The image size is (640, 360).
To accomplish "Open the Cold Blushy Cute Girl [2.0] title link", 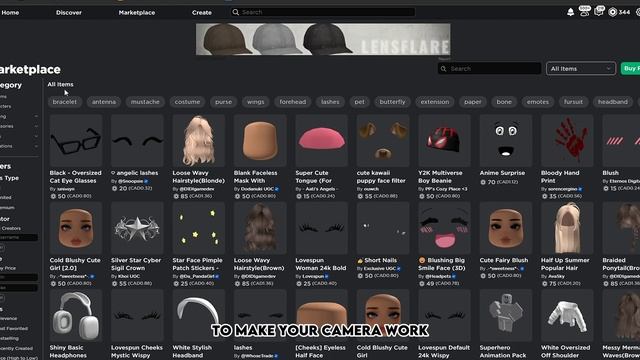I will tap(75, 264).
